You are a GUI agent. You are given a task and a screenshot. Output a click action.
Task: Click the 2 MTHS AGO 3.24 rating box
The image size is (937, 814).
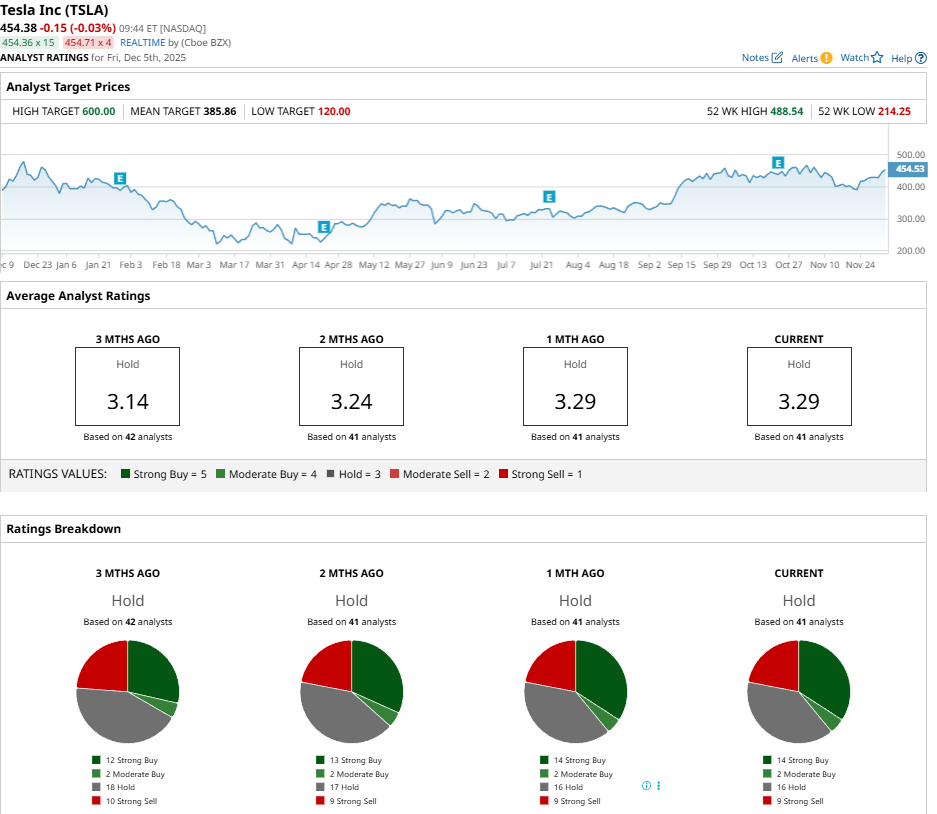(351, 386)
